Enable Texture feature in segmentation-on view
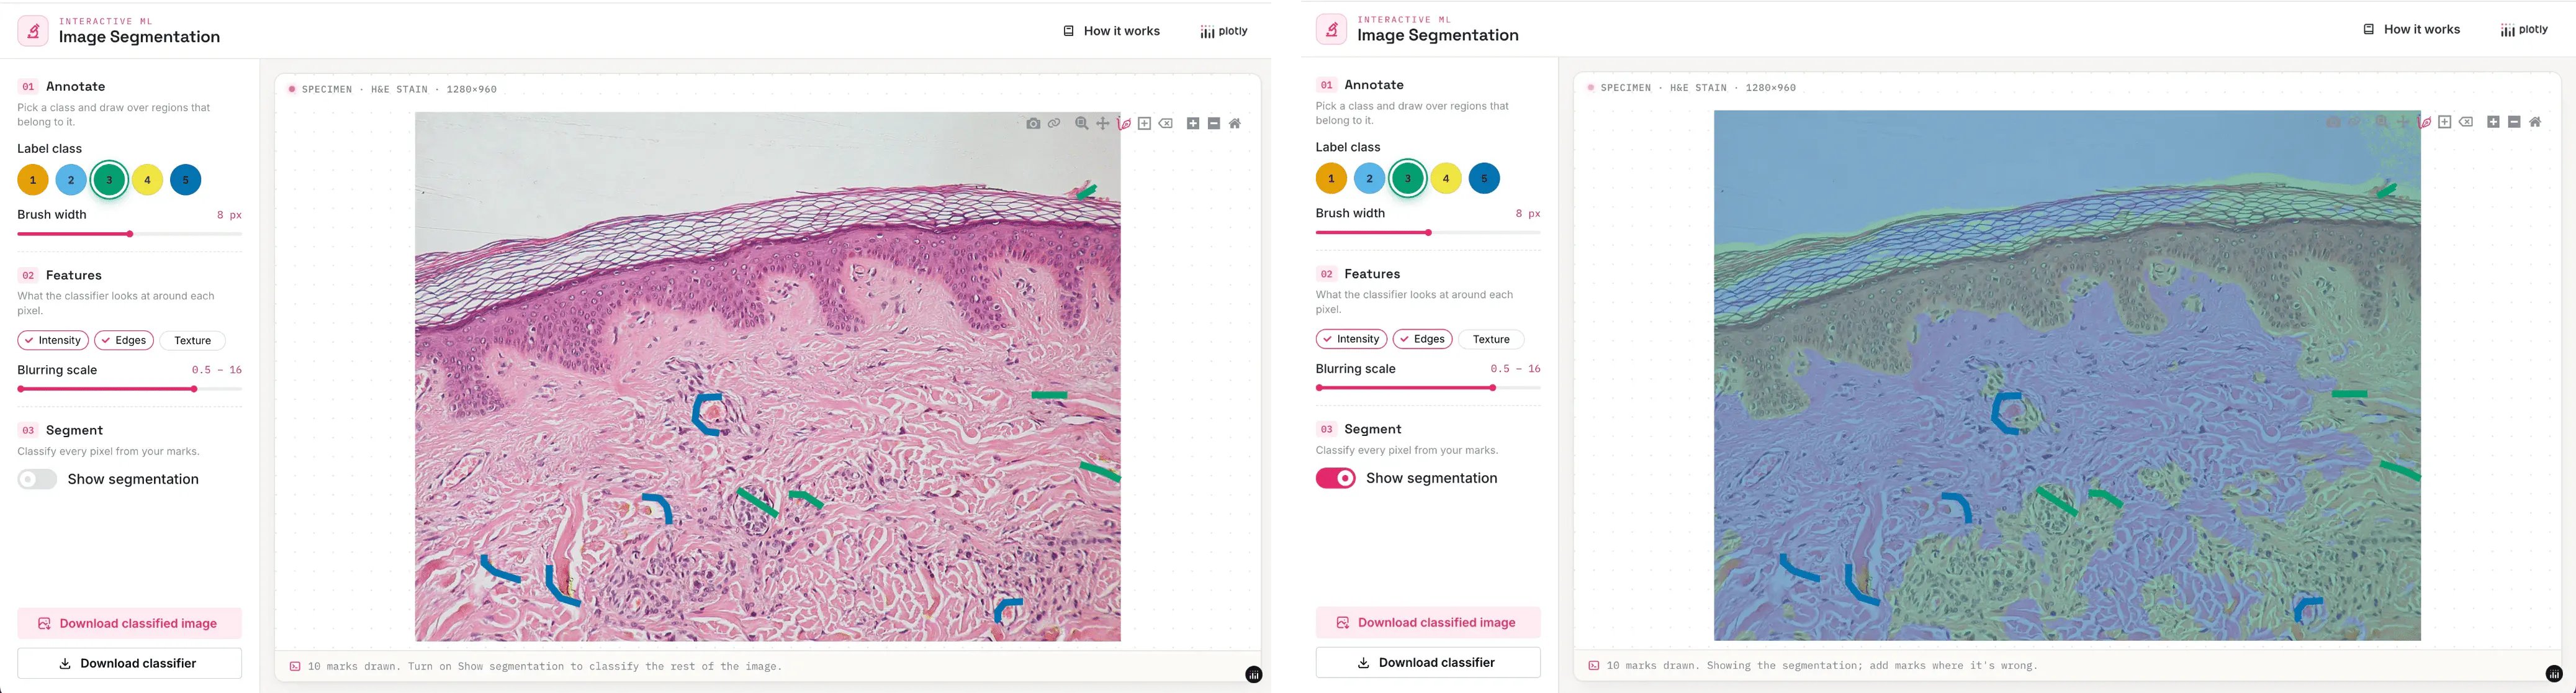This screenshot has height=693, width=2576. click(1491, 339)
